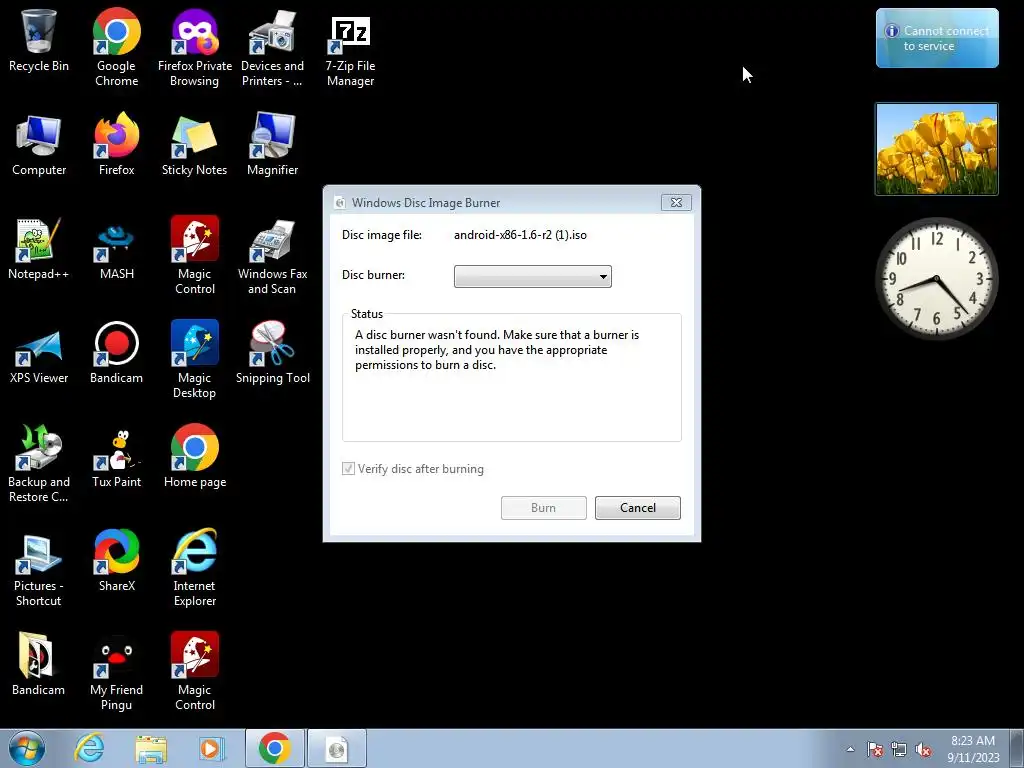Launch ShareX from the desktop
Viewport: 1024px width, 768px height.
[x=116, y=560]
